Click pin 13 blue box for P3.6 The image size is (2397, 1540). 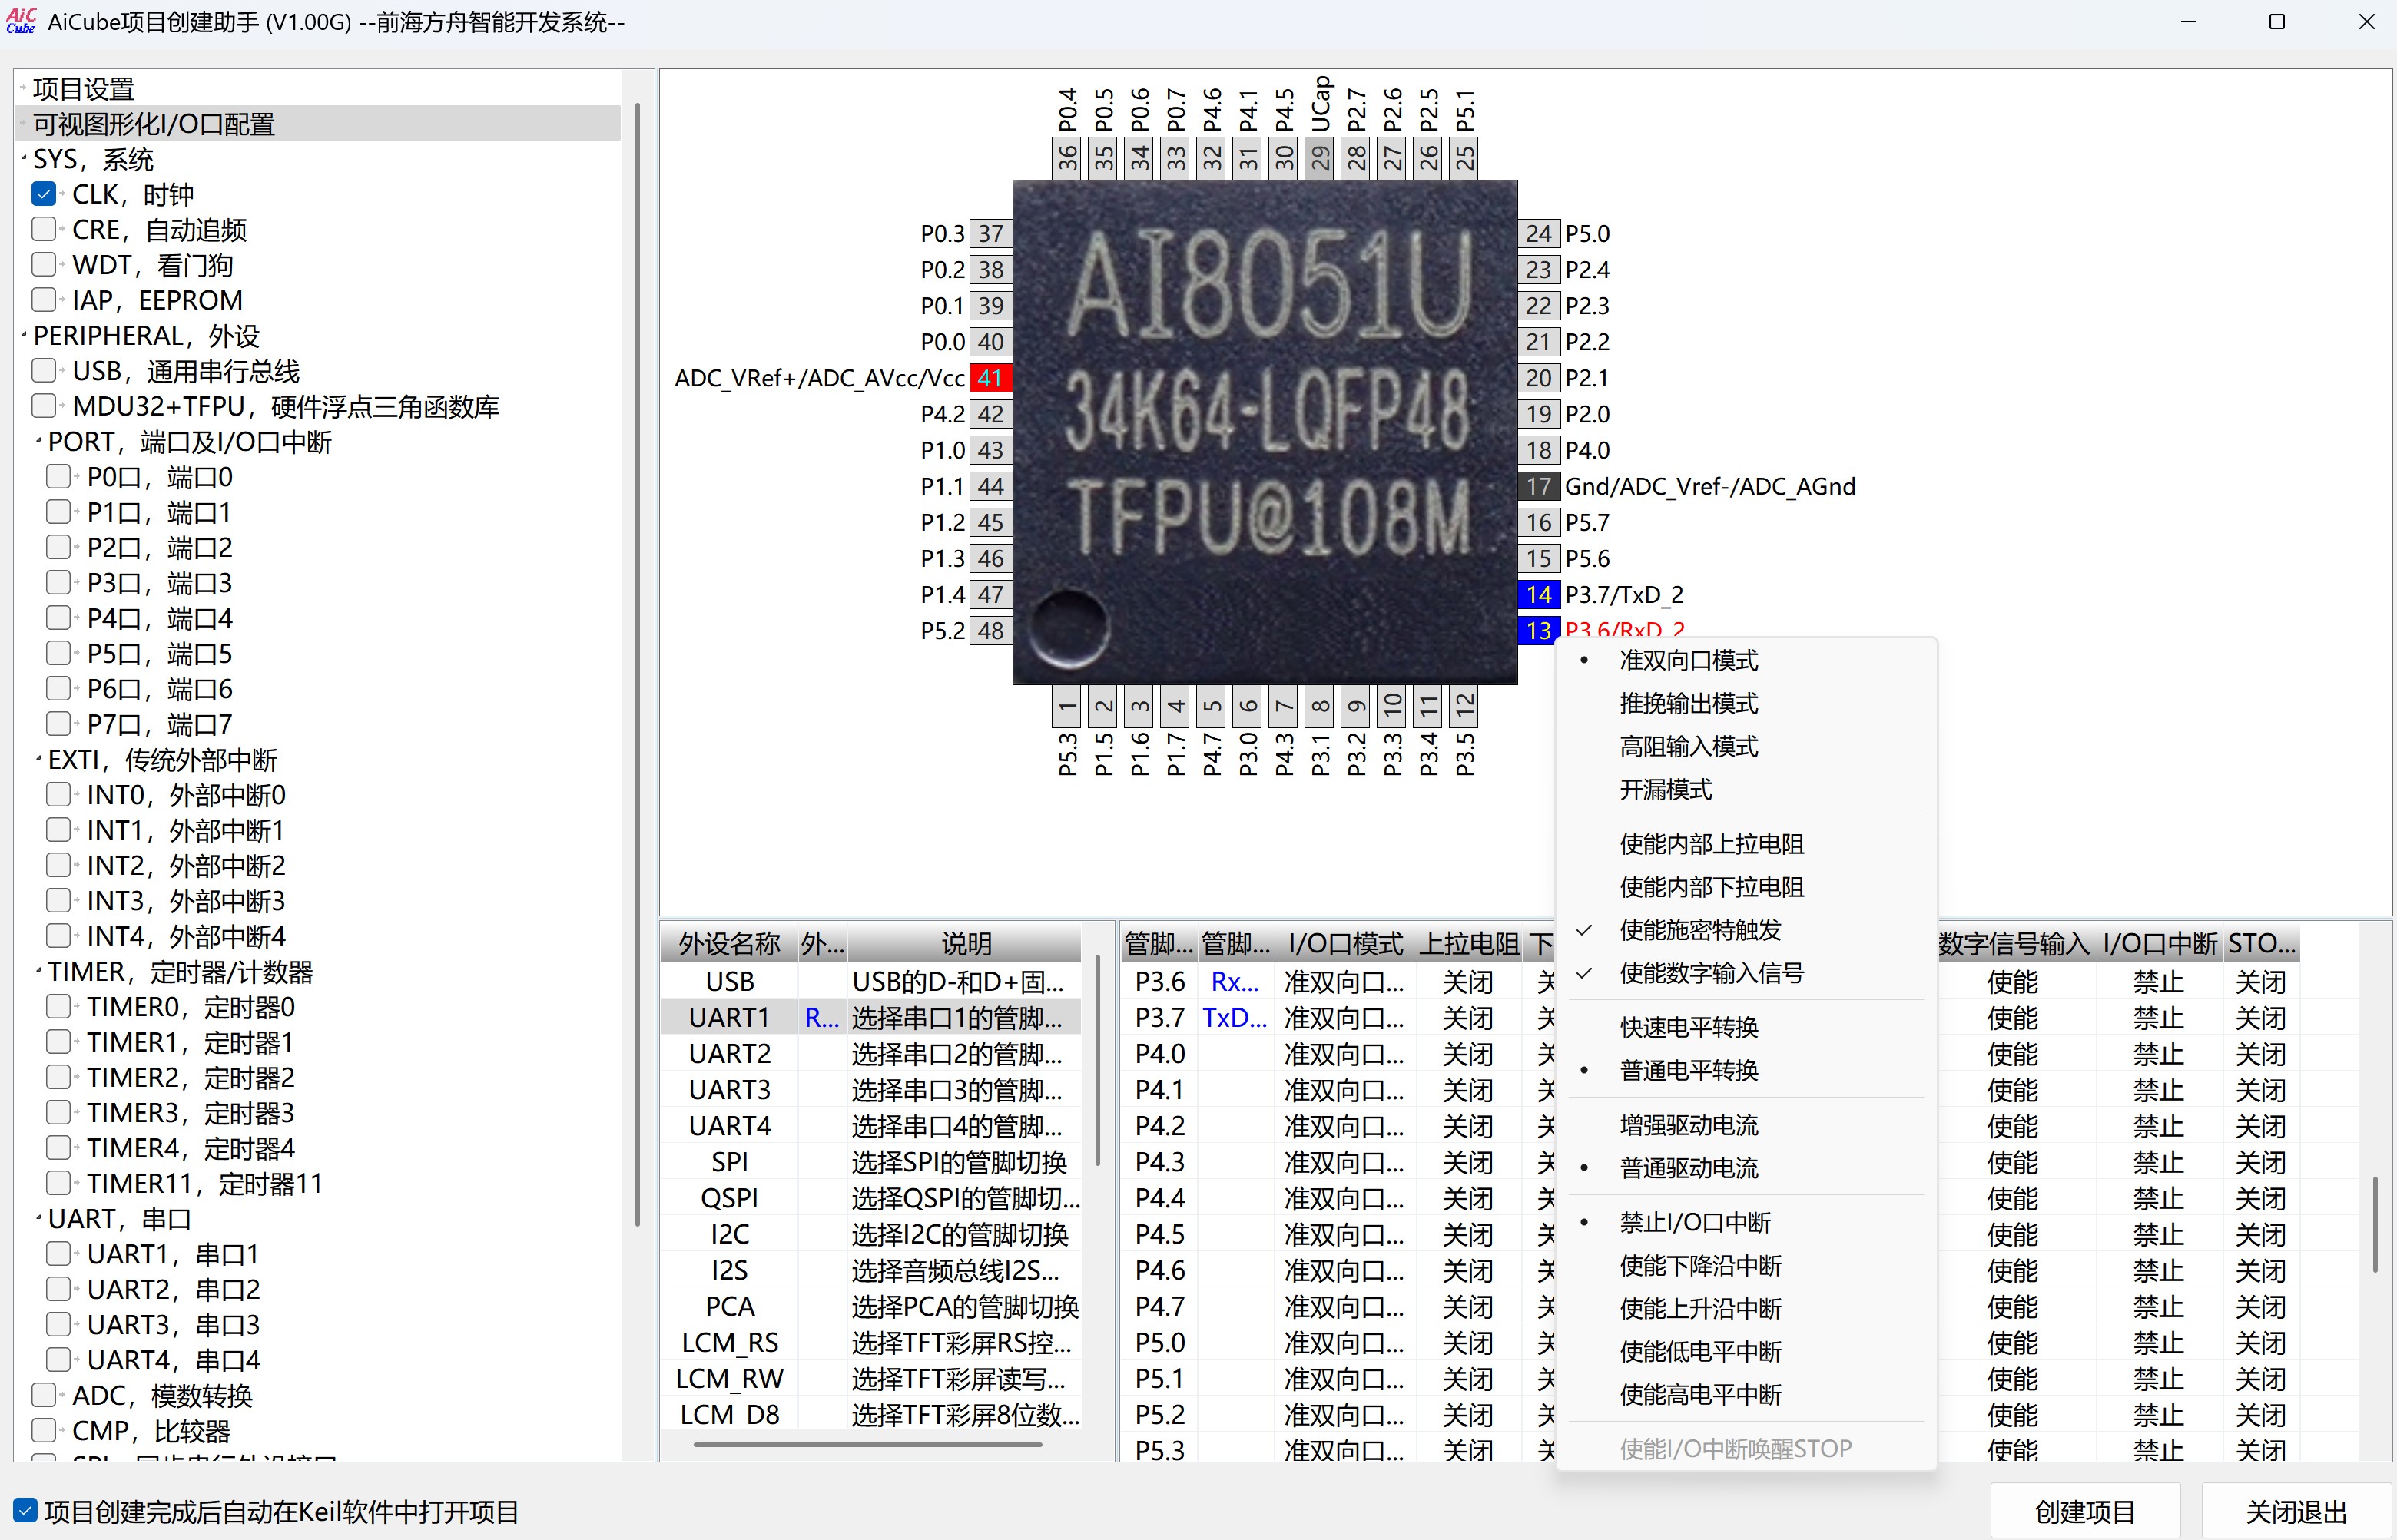[1538, 631]
